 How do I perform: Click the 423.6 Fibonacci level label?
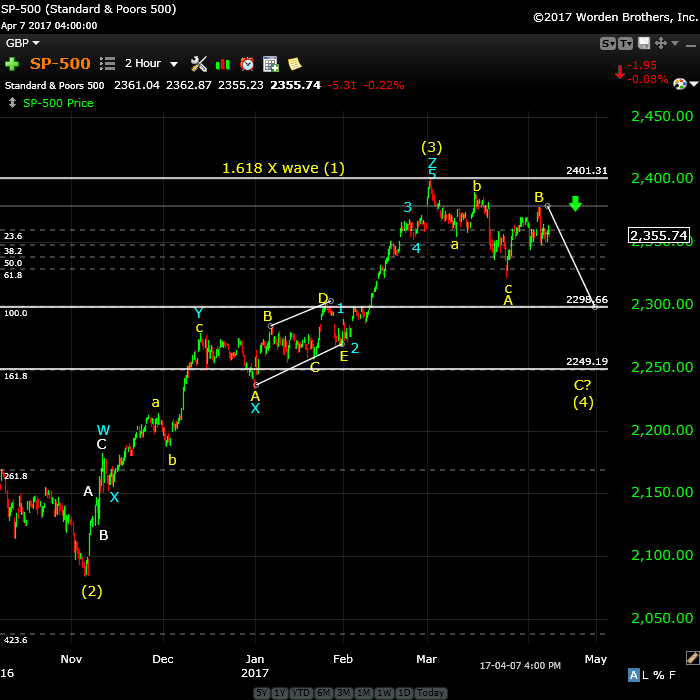pos(16,640)
